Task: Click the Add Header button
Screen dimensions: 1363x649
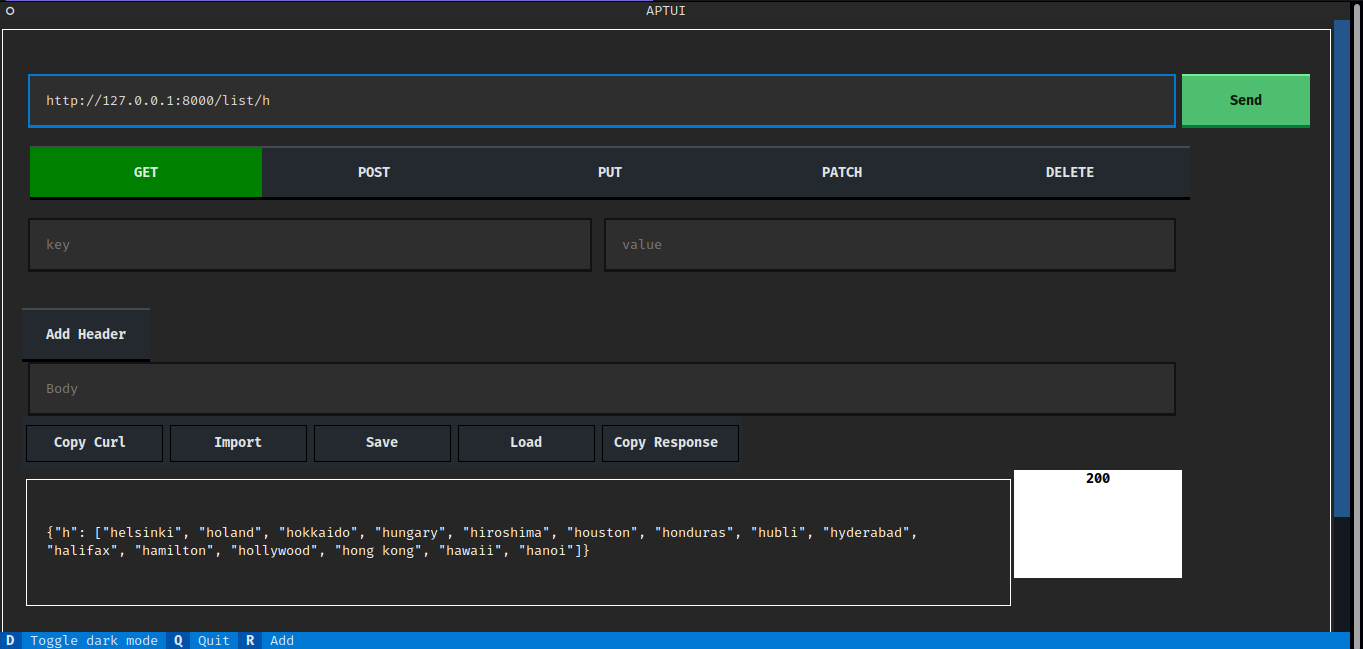Action: tap(86, 334)
